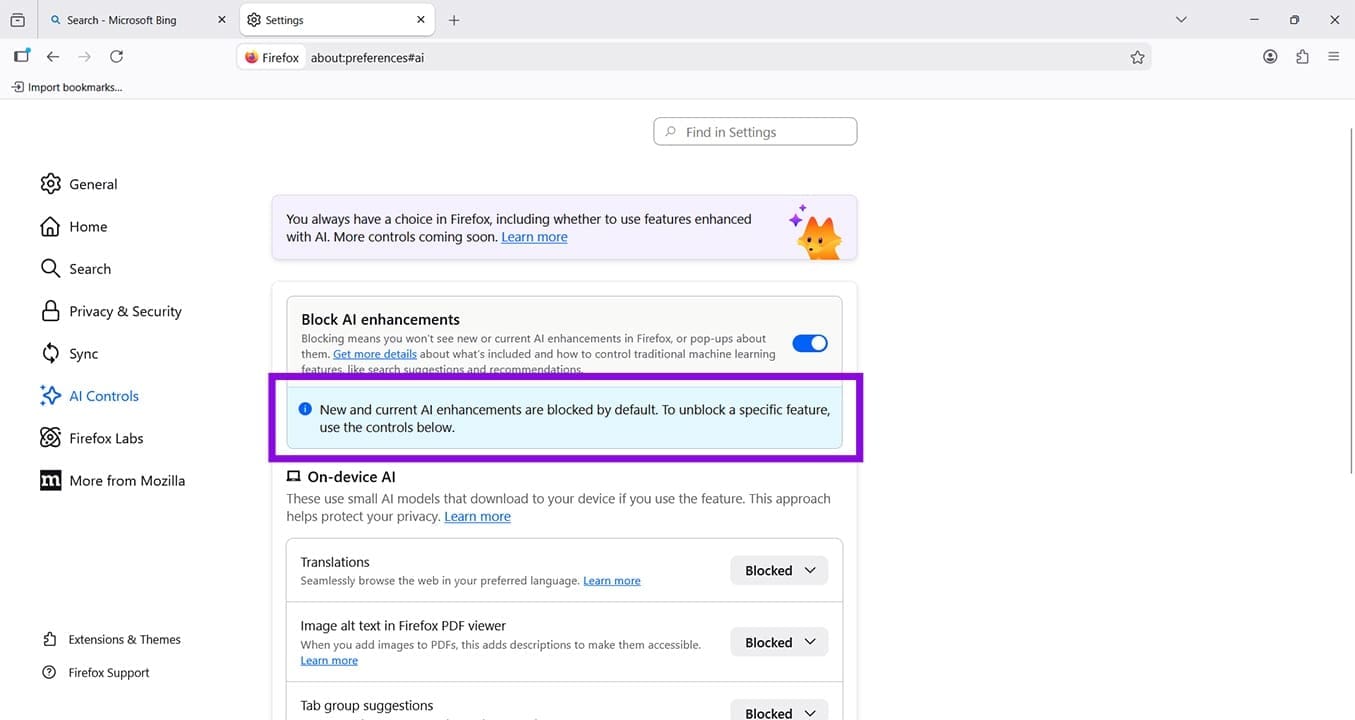Open the sidebar toggle icon left of back arrow
1355x720 pixels.
point(21,57)
